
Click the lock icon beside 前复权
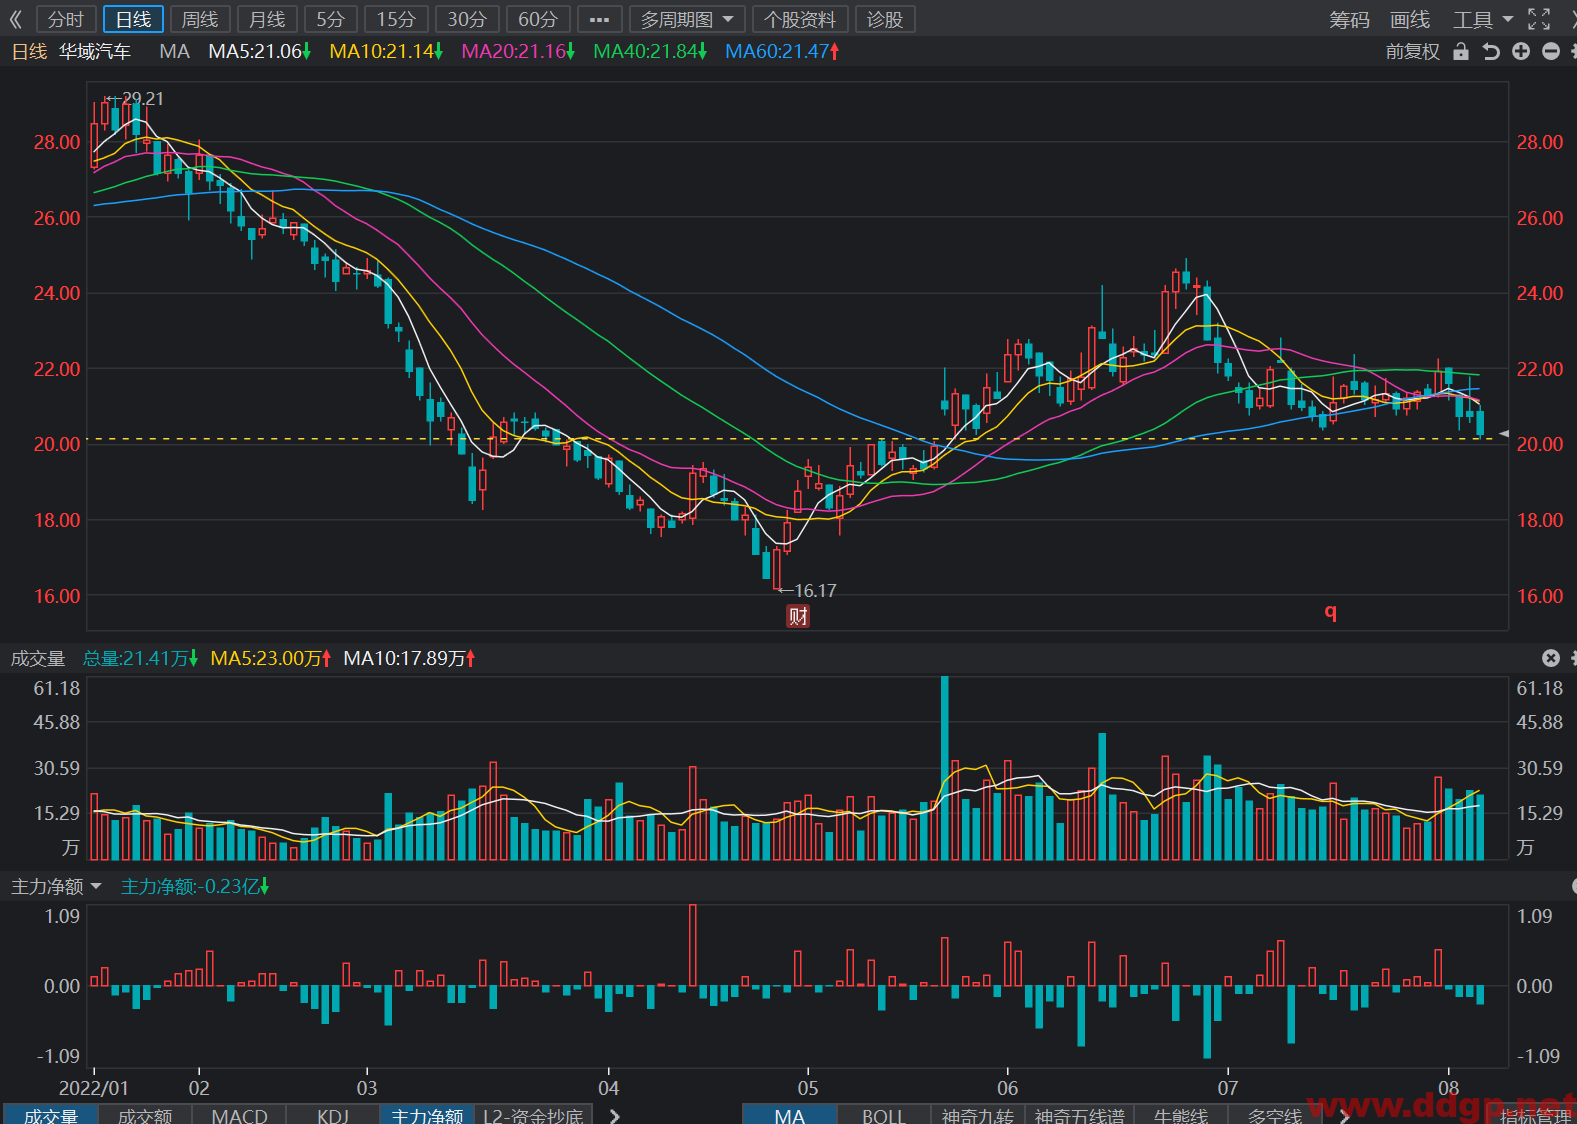(x=1461, y=52)
